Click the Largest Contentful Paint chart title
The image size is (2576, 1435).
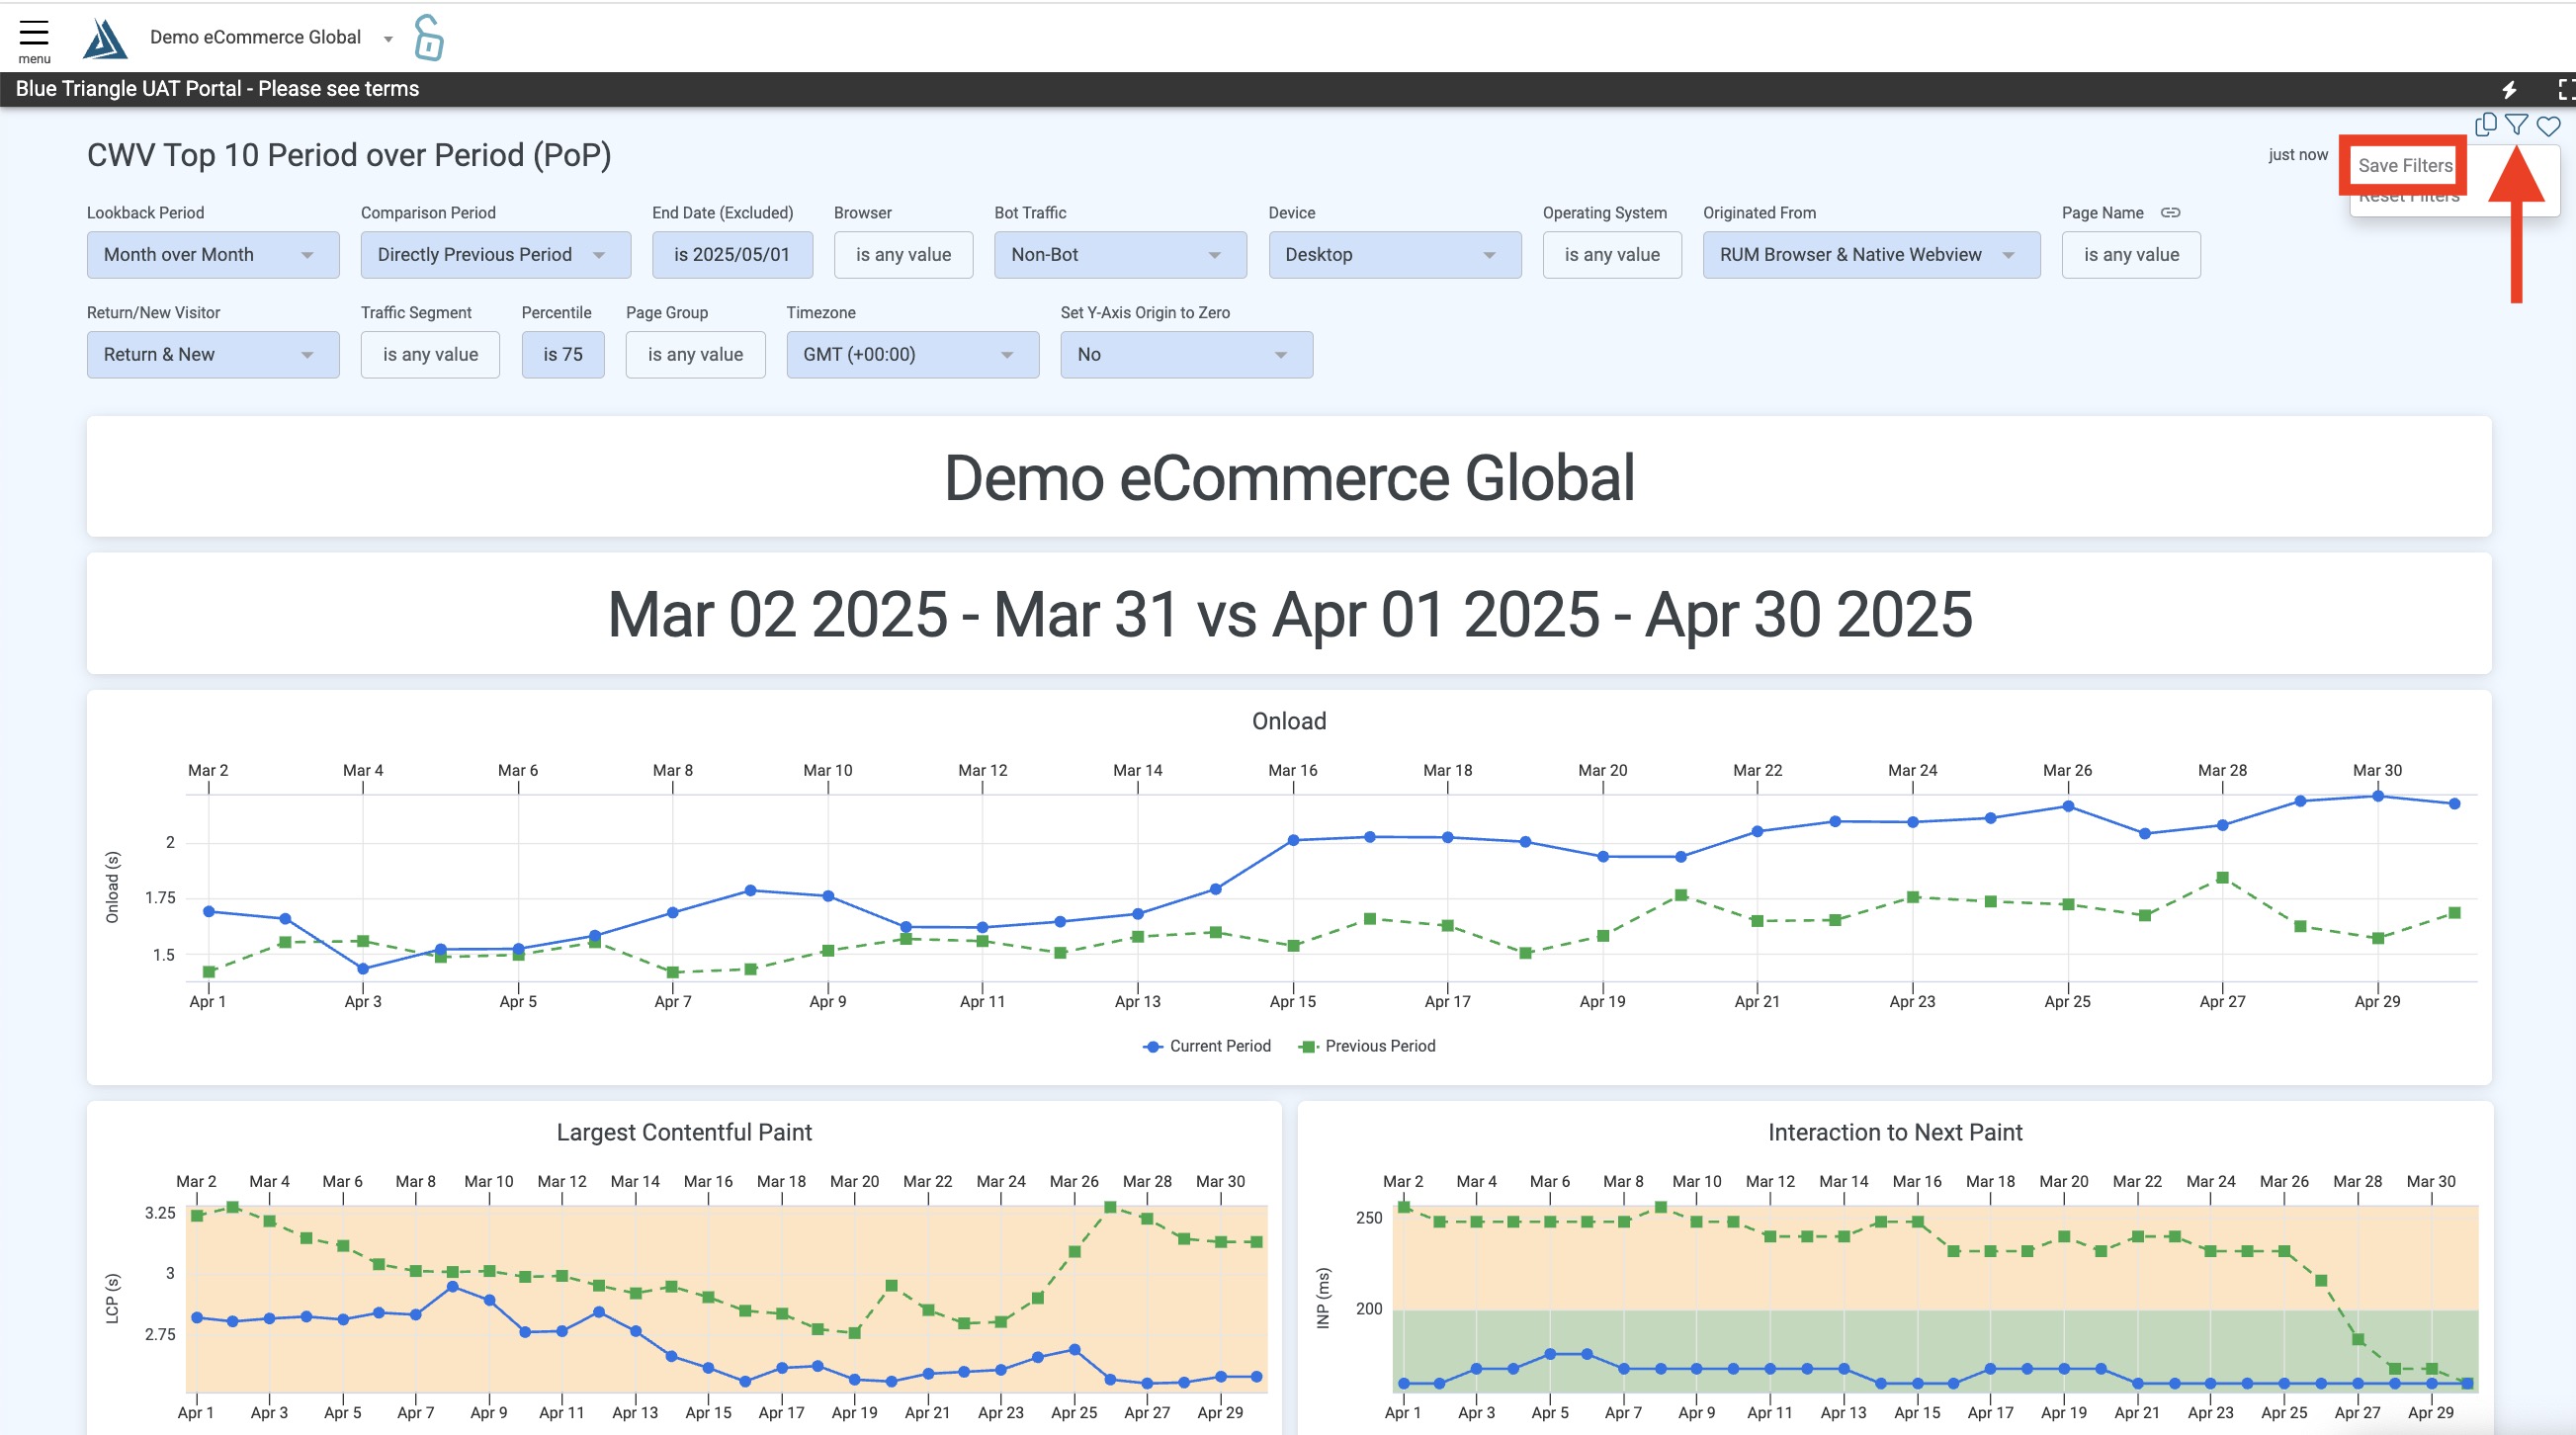pos(684,1131)
